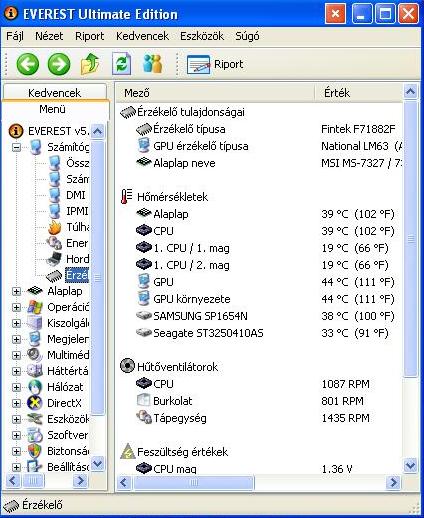Click the Riport toolbar button
The height and width of the screenshot is (518, 424).
coord(215,64)
